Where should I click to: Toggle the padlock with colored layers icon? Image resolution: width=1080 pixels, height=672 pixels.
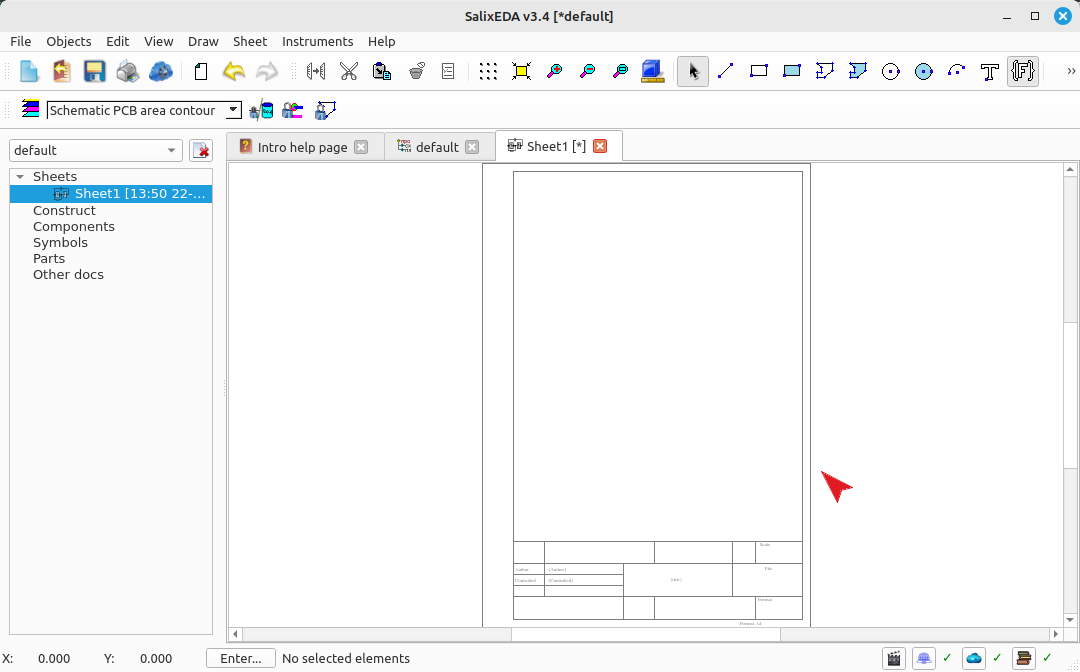point(292,109)
